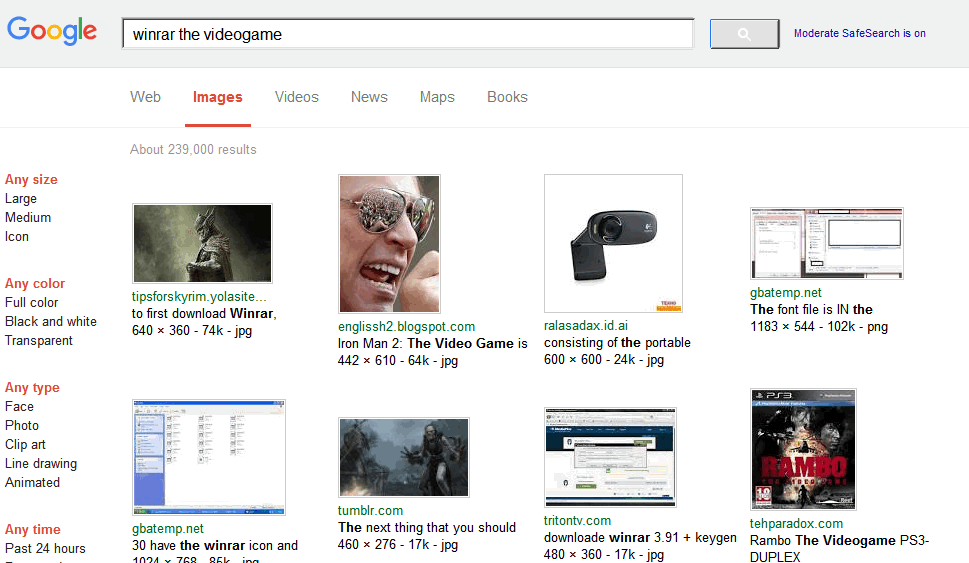Click 'The font file is IN the' caption

click(x=811, y=310)
